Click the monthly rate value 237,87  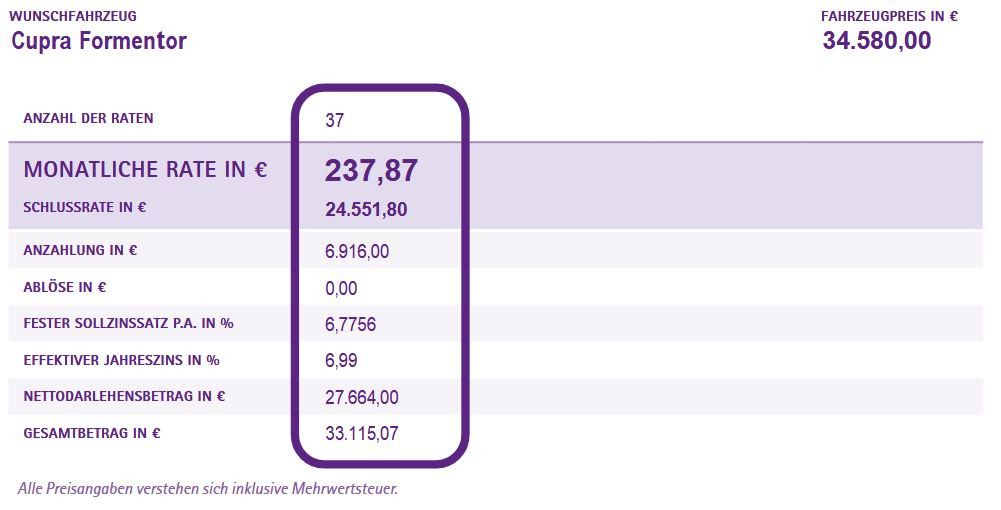[370, 171]
